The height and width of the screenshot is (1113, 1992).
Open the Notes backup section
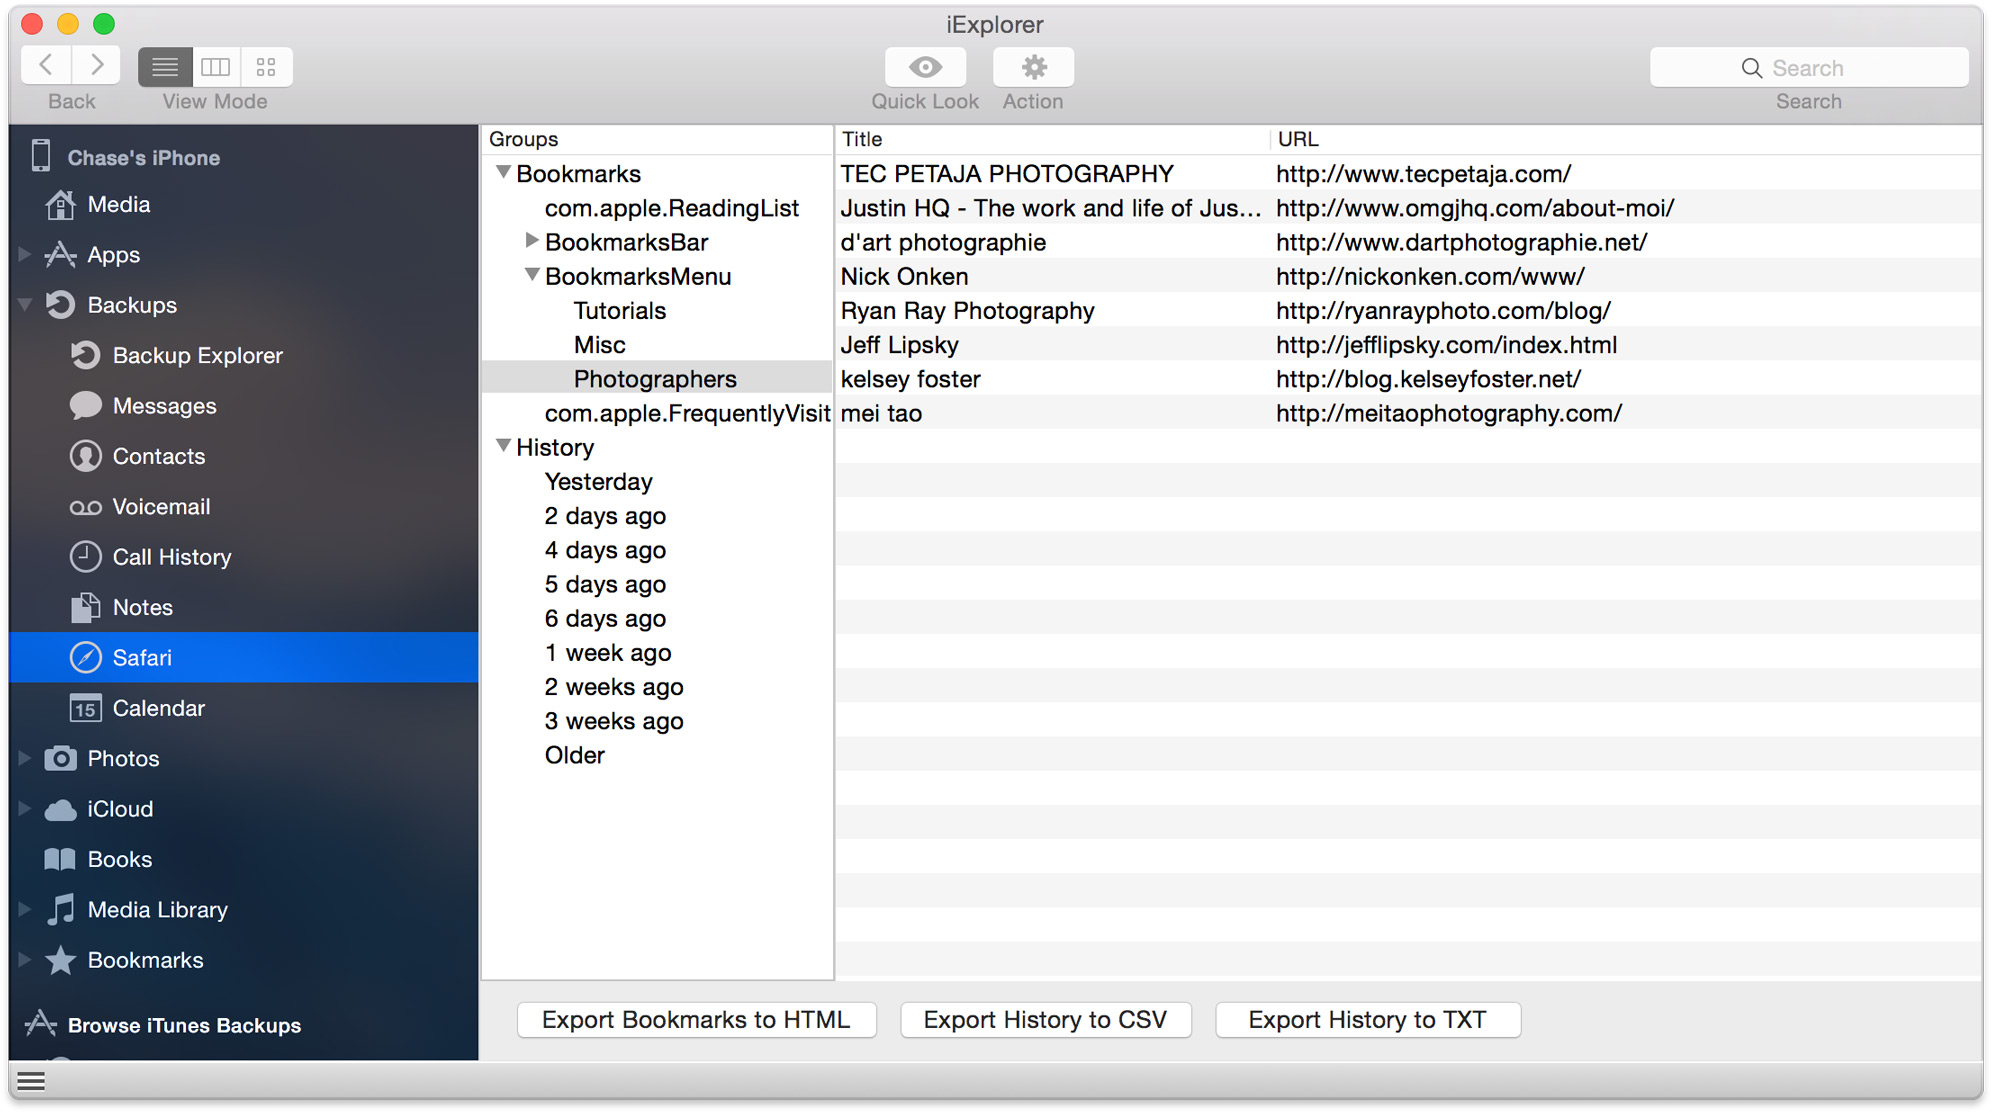(142, 607)
